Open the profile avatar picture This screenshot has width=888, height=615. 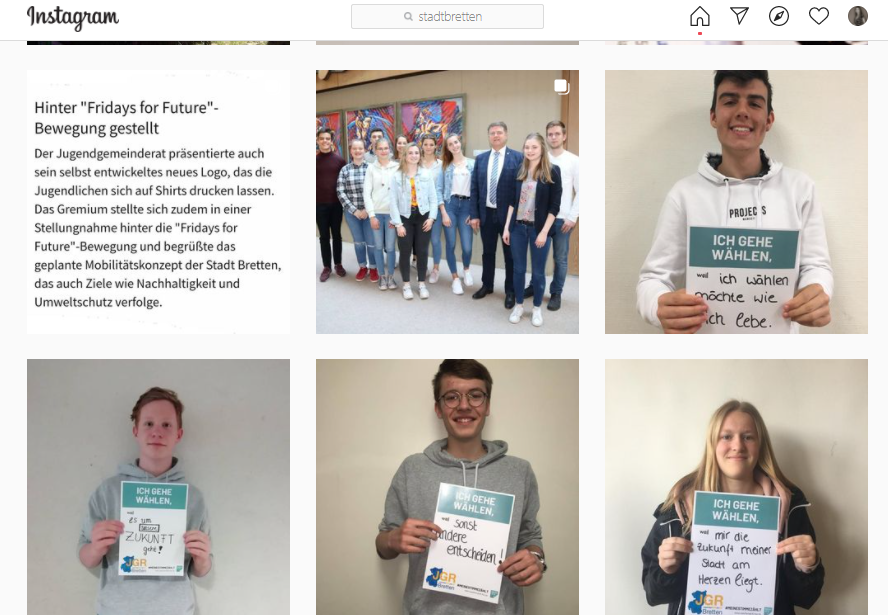(x=857, y=16)
